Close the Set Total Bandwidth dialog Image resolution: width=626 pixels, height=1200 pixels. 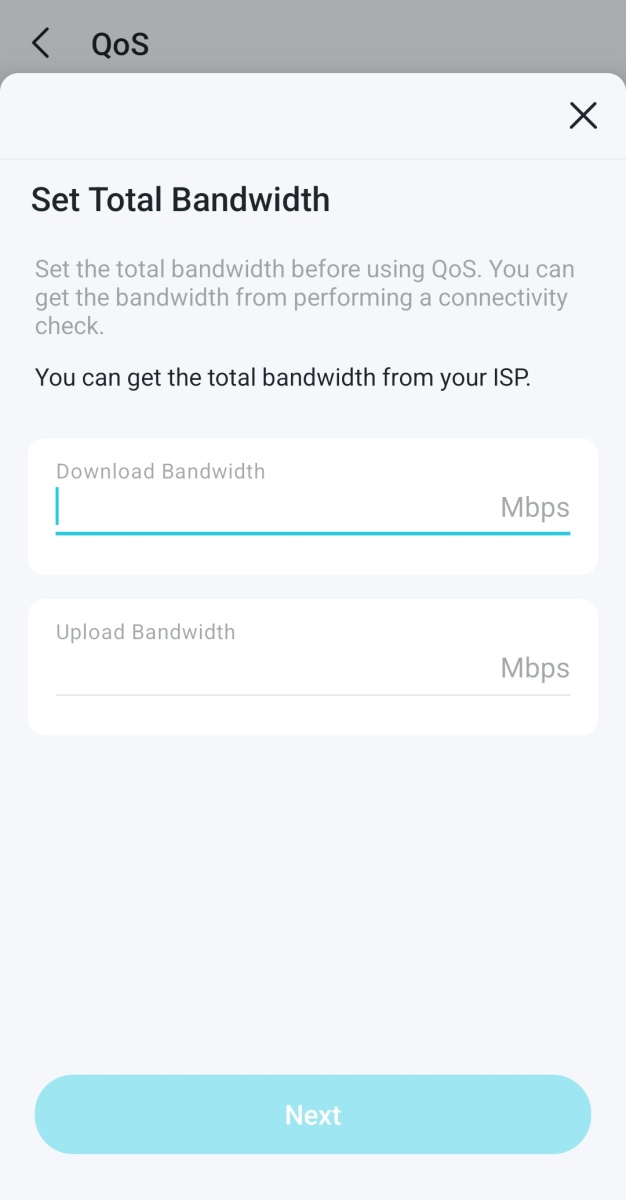tap(583, 115)
